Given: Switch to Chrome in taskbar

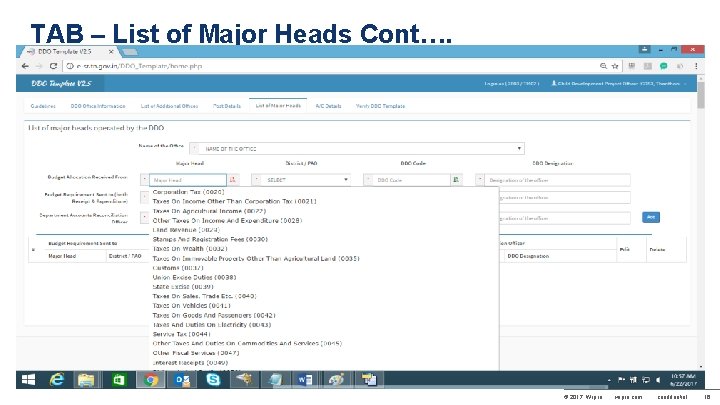Looking at the screenshot, I should click(x=150, y=380).
